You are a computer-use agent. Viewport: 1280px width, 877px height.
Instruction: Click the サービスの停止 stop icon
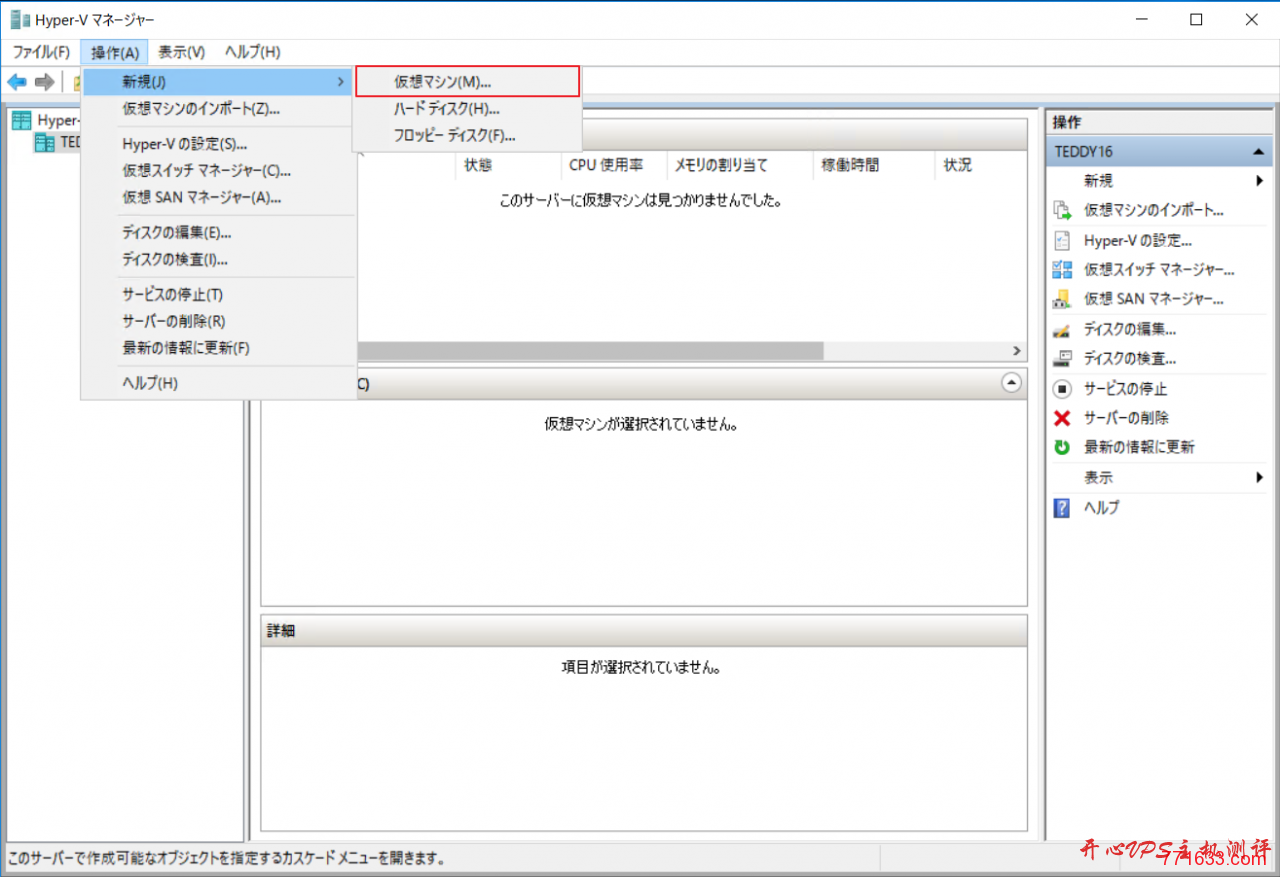(x=1062, y=388)
